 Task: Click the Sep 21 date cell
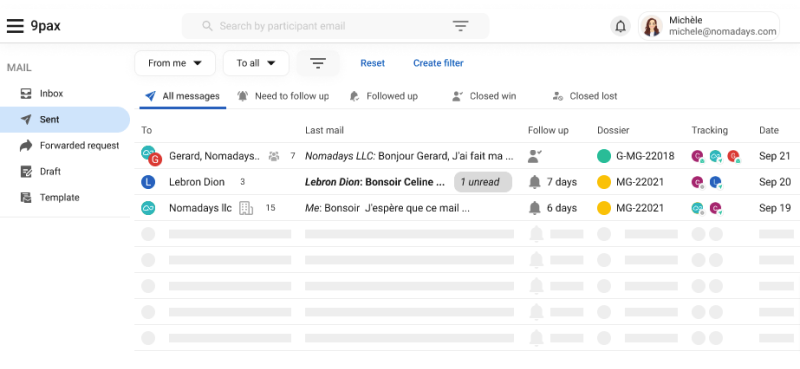pyautogui.click(x=774, y=156)
